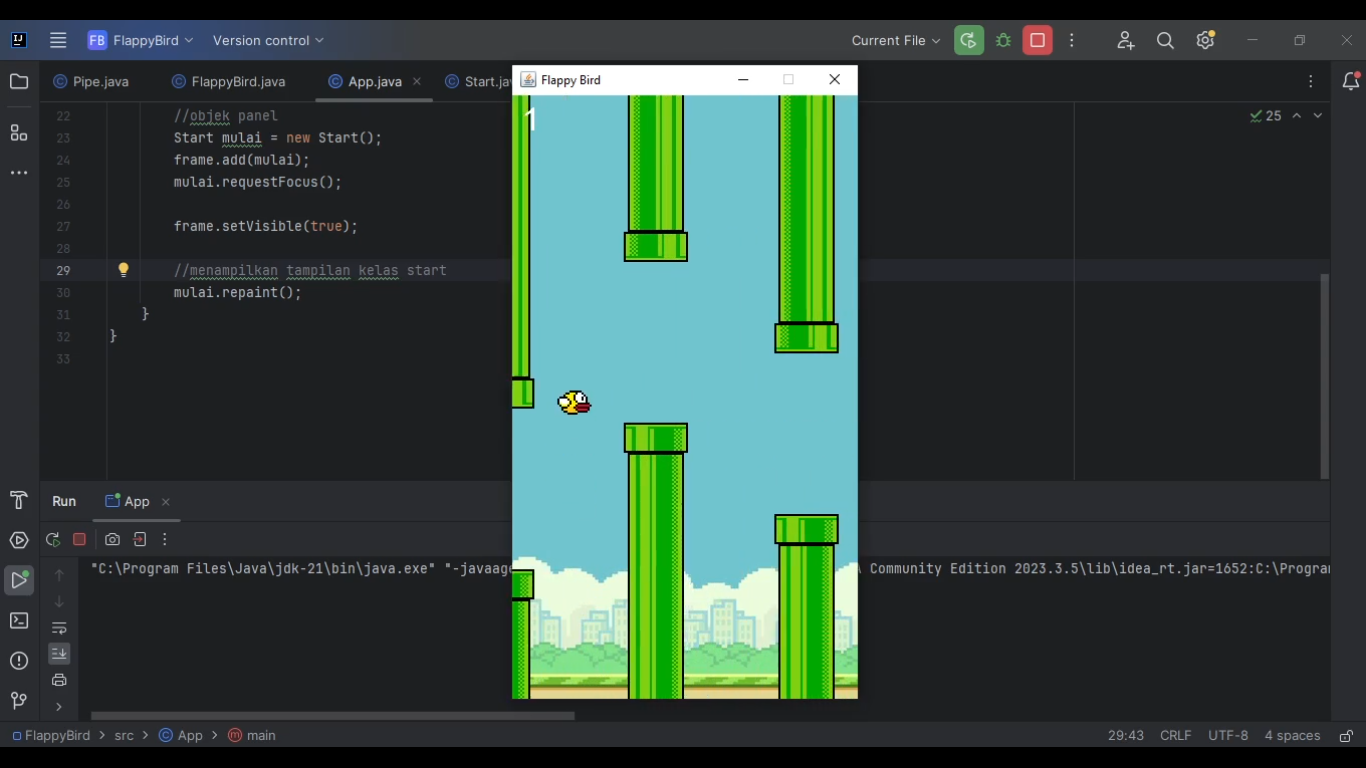
Task: Open the Services tool window icon
Action: tap(19, 541)
